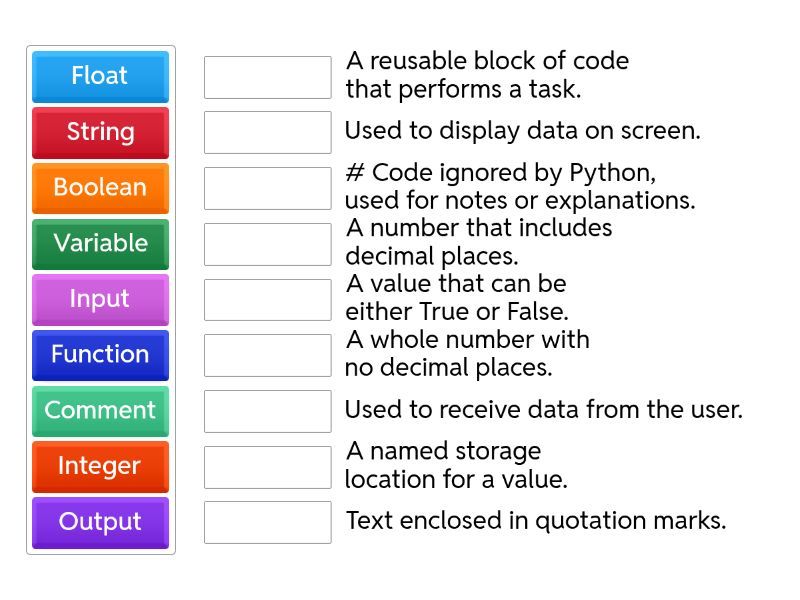Click answer box beside reusable block of code
This screenshot has width=800, height=600.
pos(267,77)
